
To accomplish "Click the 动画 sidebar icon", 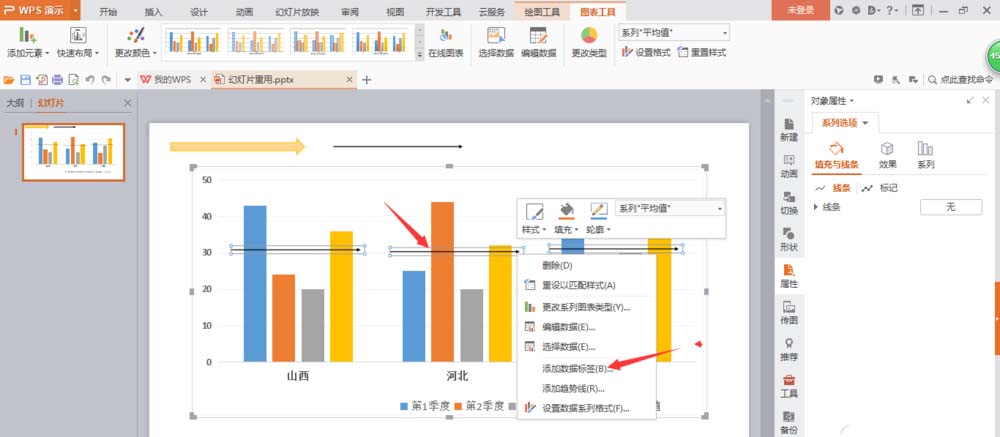I will 789,167.
